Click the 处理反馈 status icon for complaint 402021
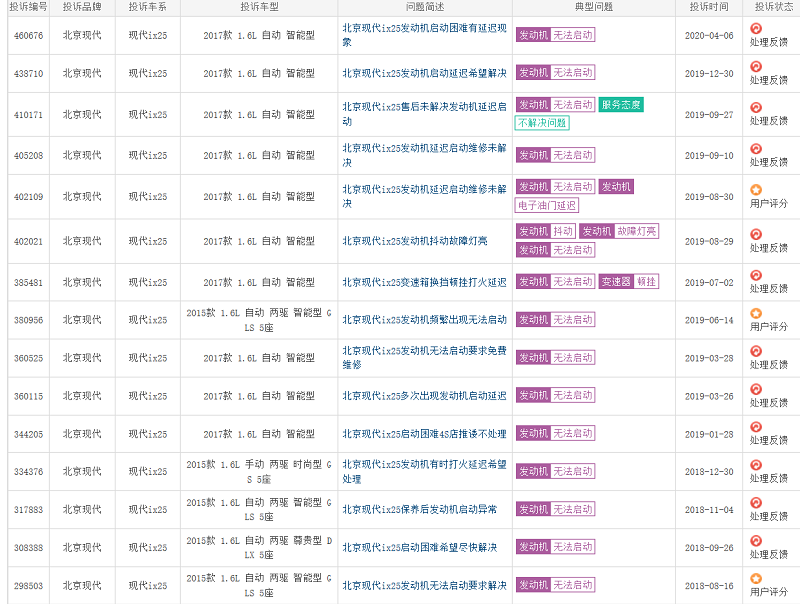The image size is (800, 604). [756, 234]
